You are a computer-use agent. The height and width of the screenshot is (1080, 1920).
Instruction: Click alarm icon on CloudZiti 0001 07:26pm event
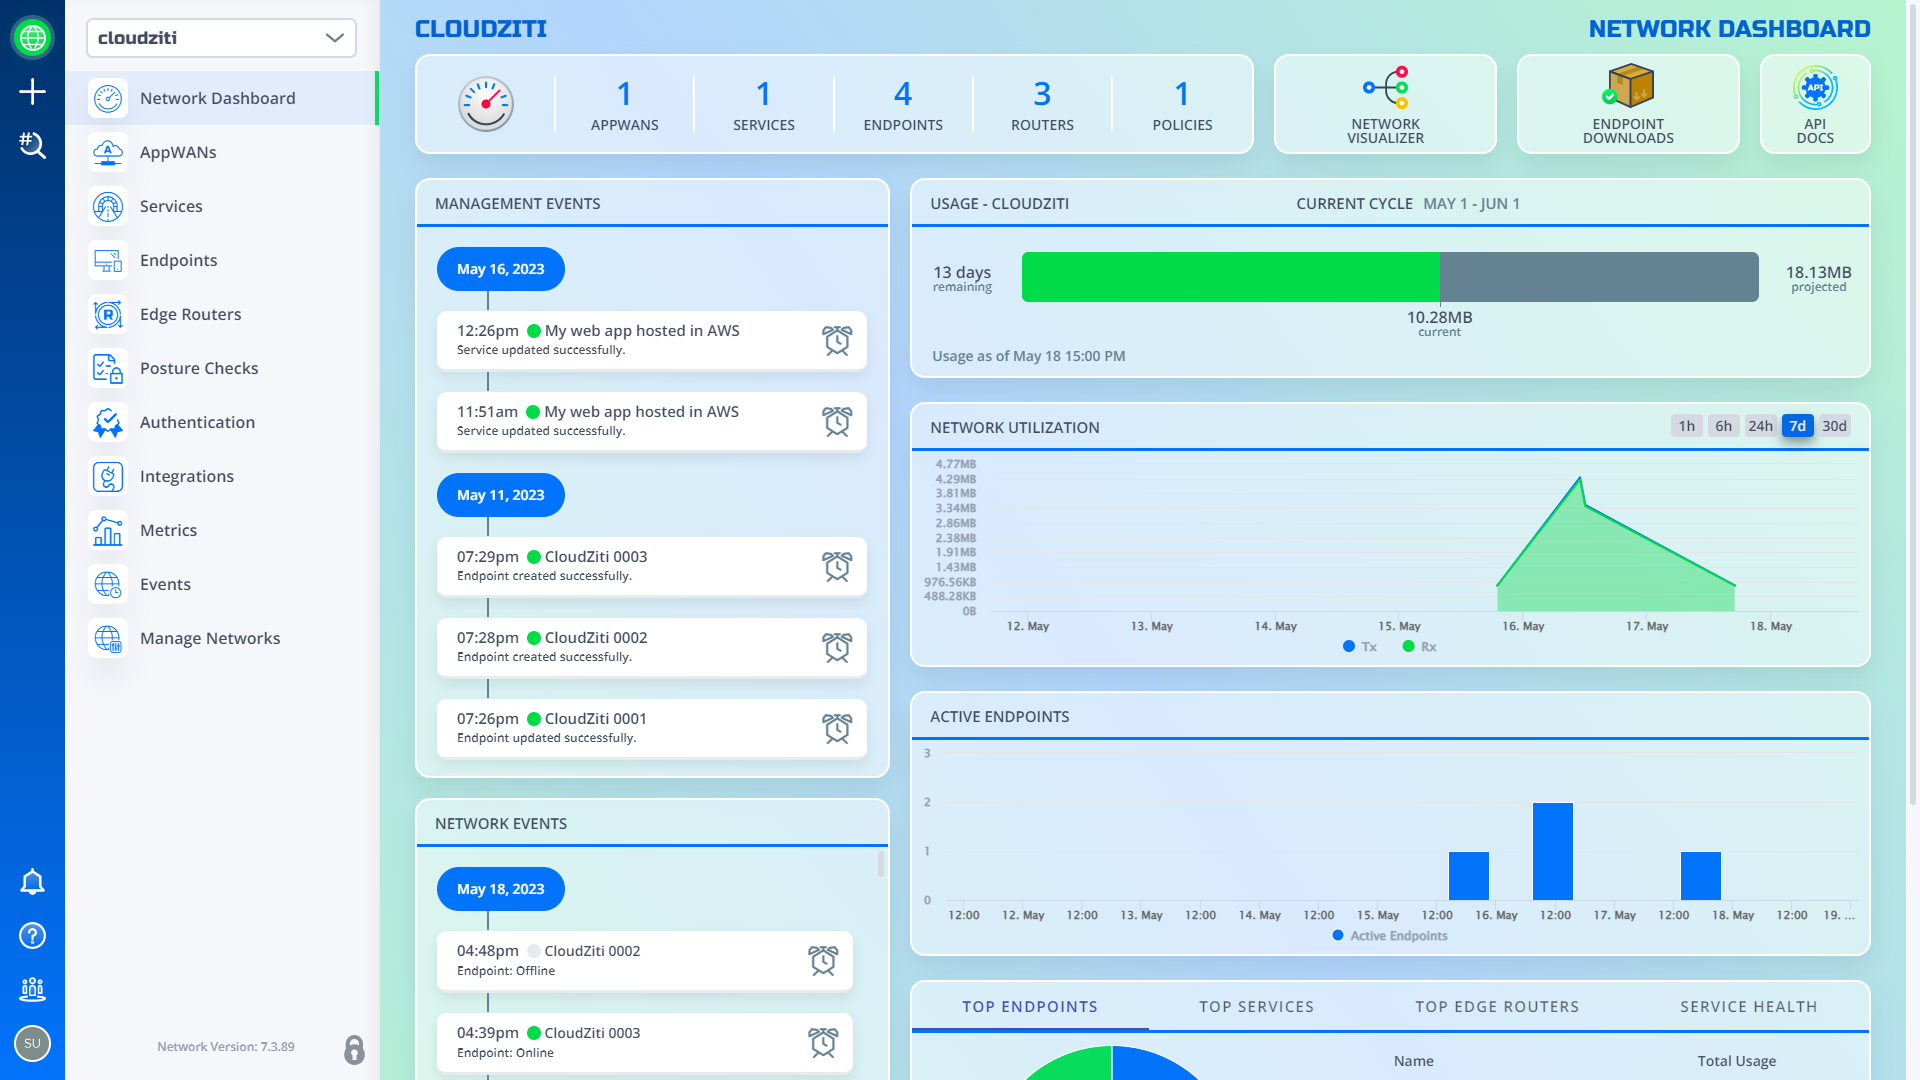tap(837, 728)
